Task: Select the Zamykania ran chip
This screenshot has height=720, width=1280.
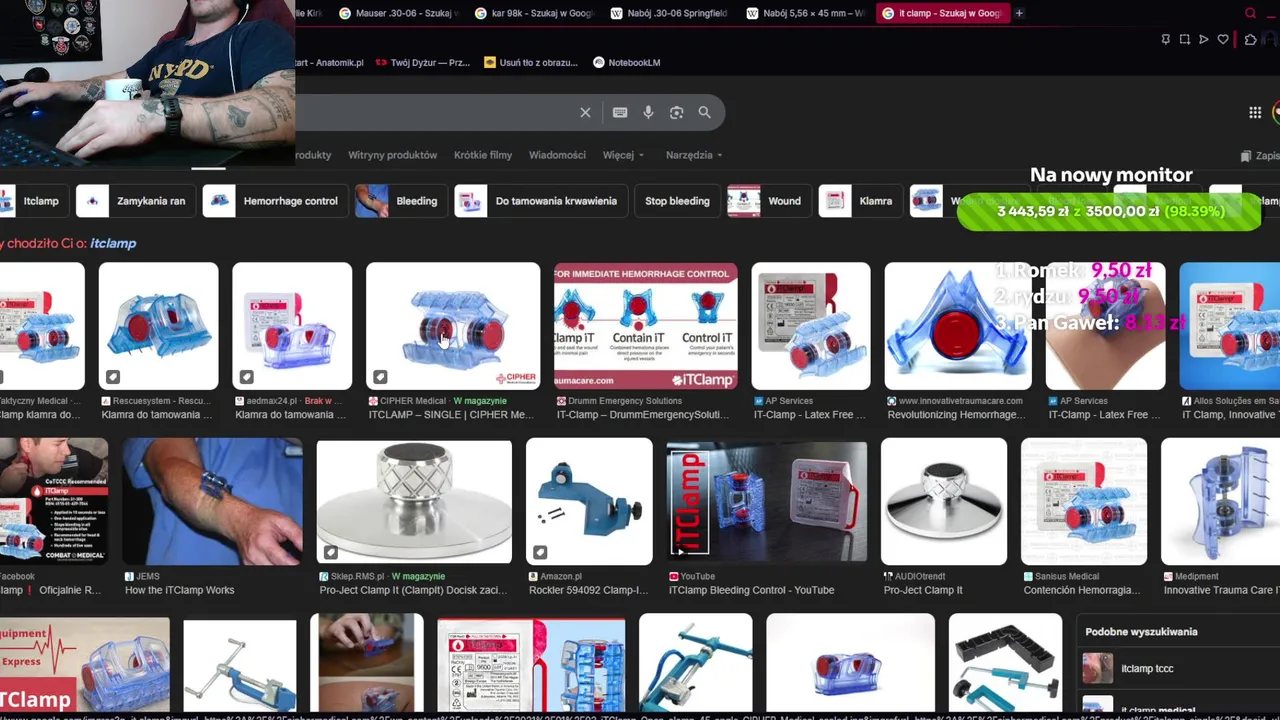Action: tap(135, 201)
